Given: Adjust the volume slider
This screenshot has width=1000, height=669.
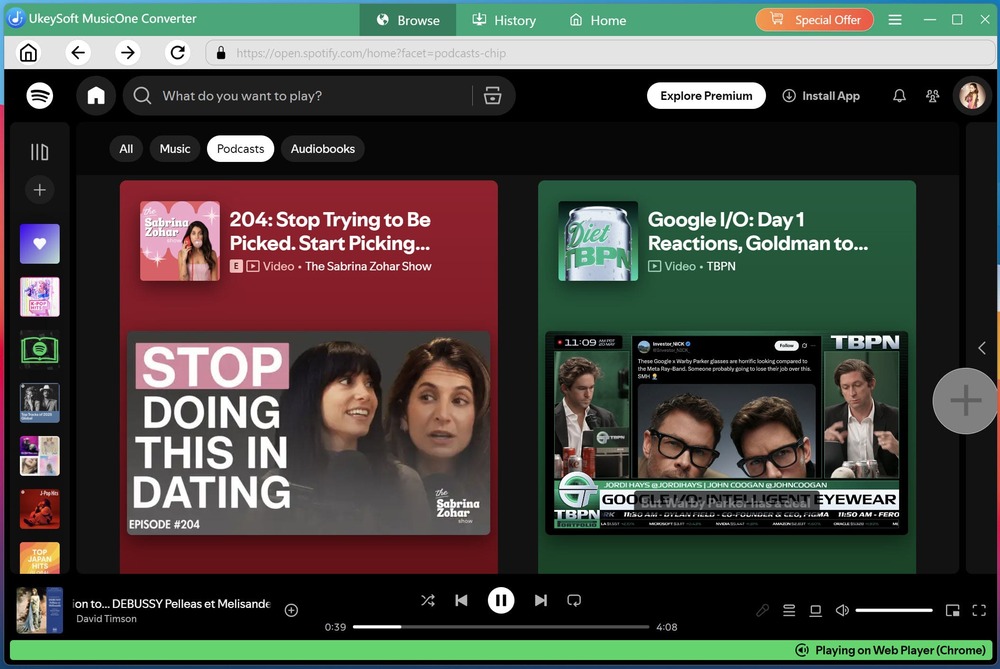Looking at the screenshot, I should [x=893, y=610].
